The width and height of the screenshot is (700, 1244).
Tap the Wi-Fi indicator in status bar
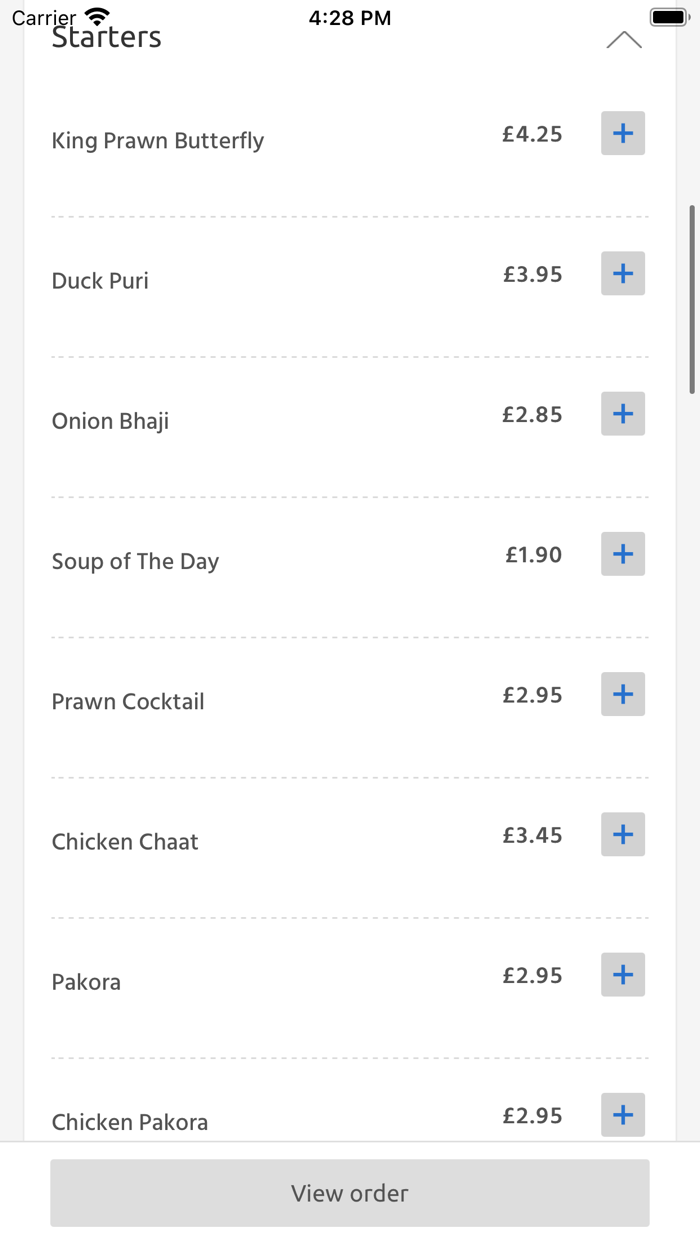(x=97, y=17)
